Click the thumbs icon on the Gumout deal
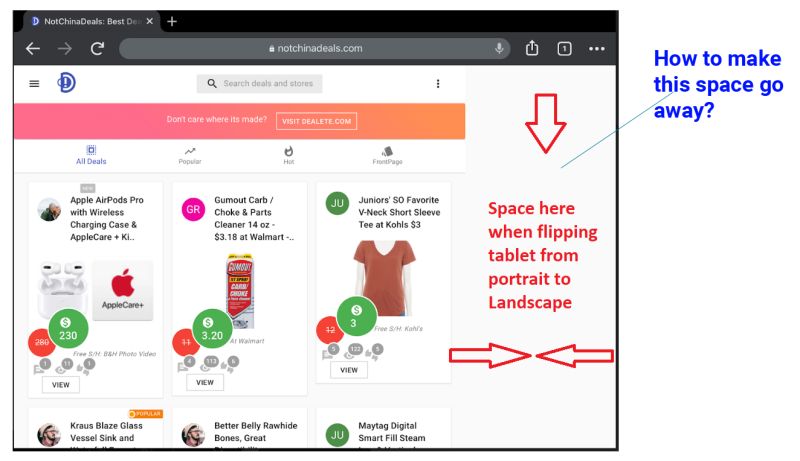The height and width of the screenshot is (461, 800). [230, 365]
